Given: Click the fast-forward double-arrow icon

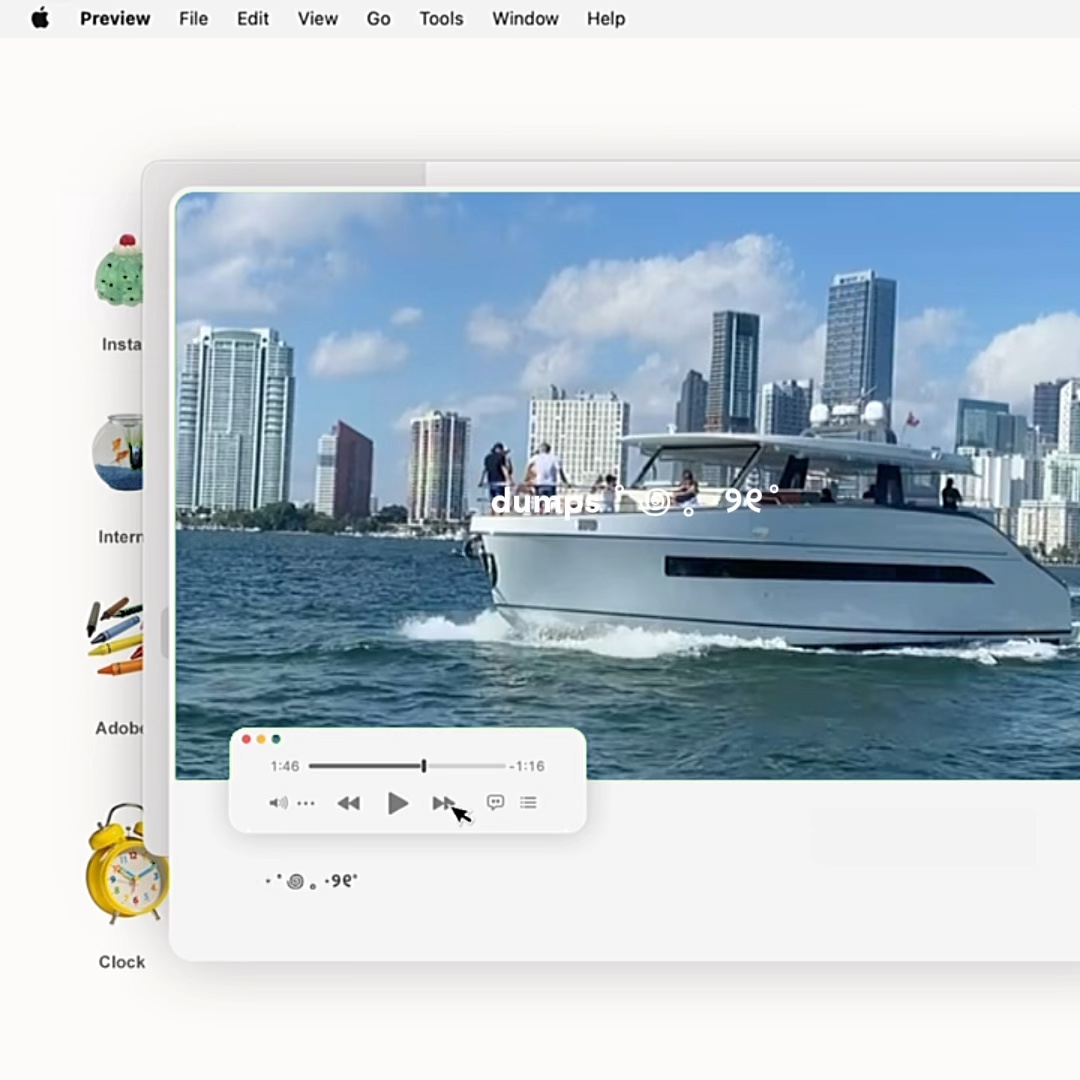Looking at the screenshot, I should tap(443, 803).
